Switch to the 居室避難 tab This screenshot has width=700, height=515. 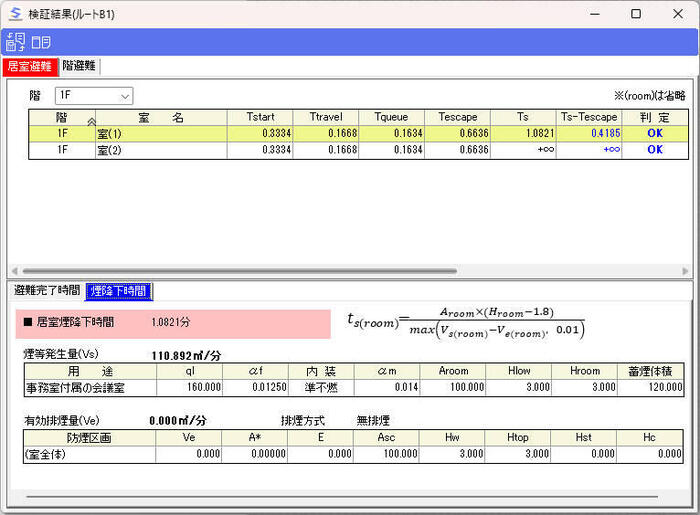(x=30, y=66)
